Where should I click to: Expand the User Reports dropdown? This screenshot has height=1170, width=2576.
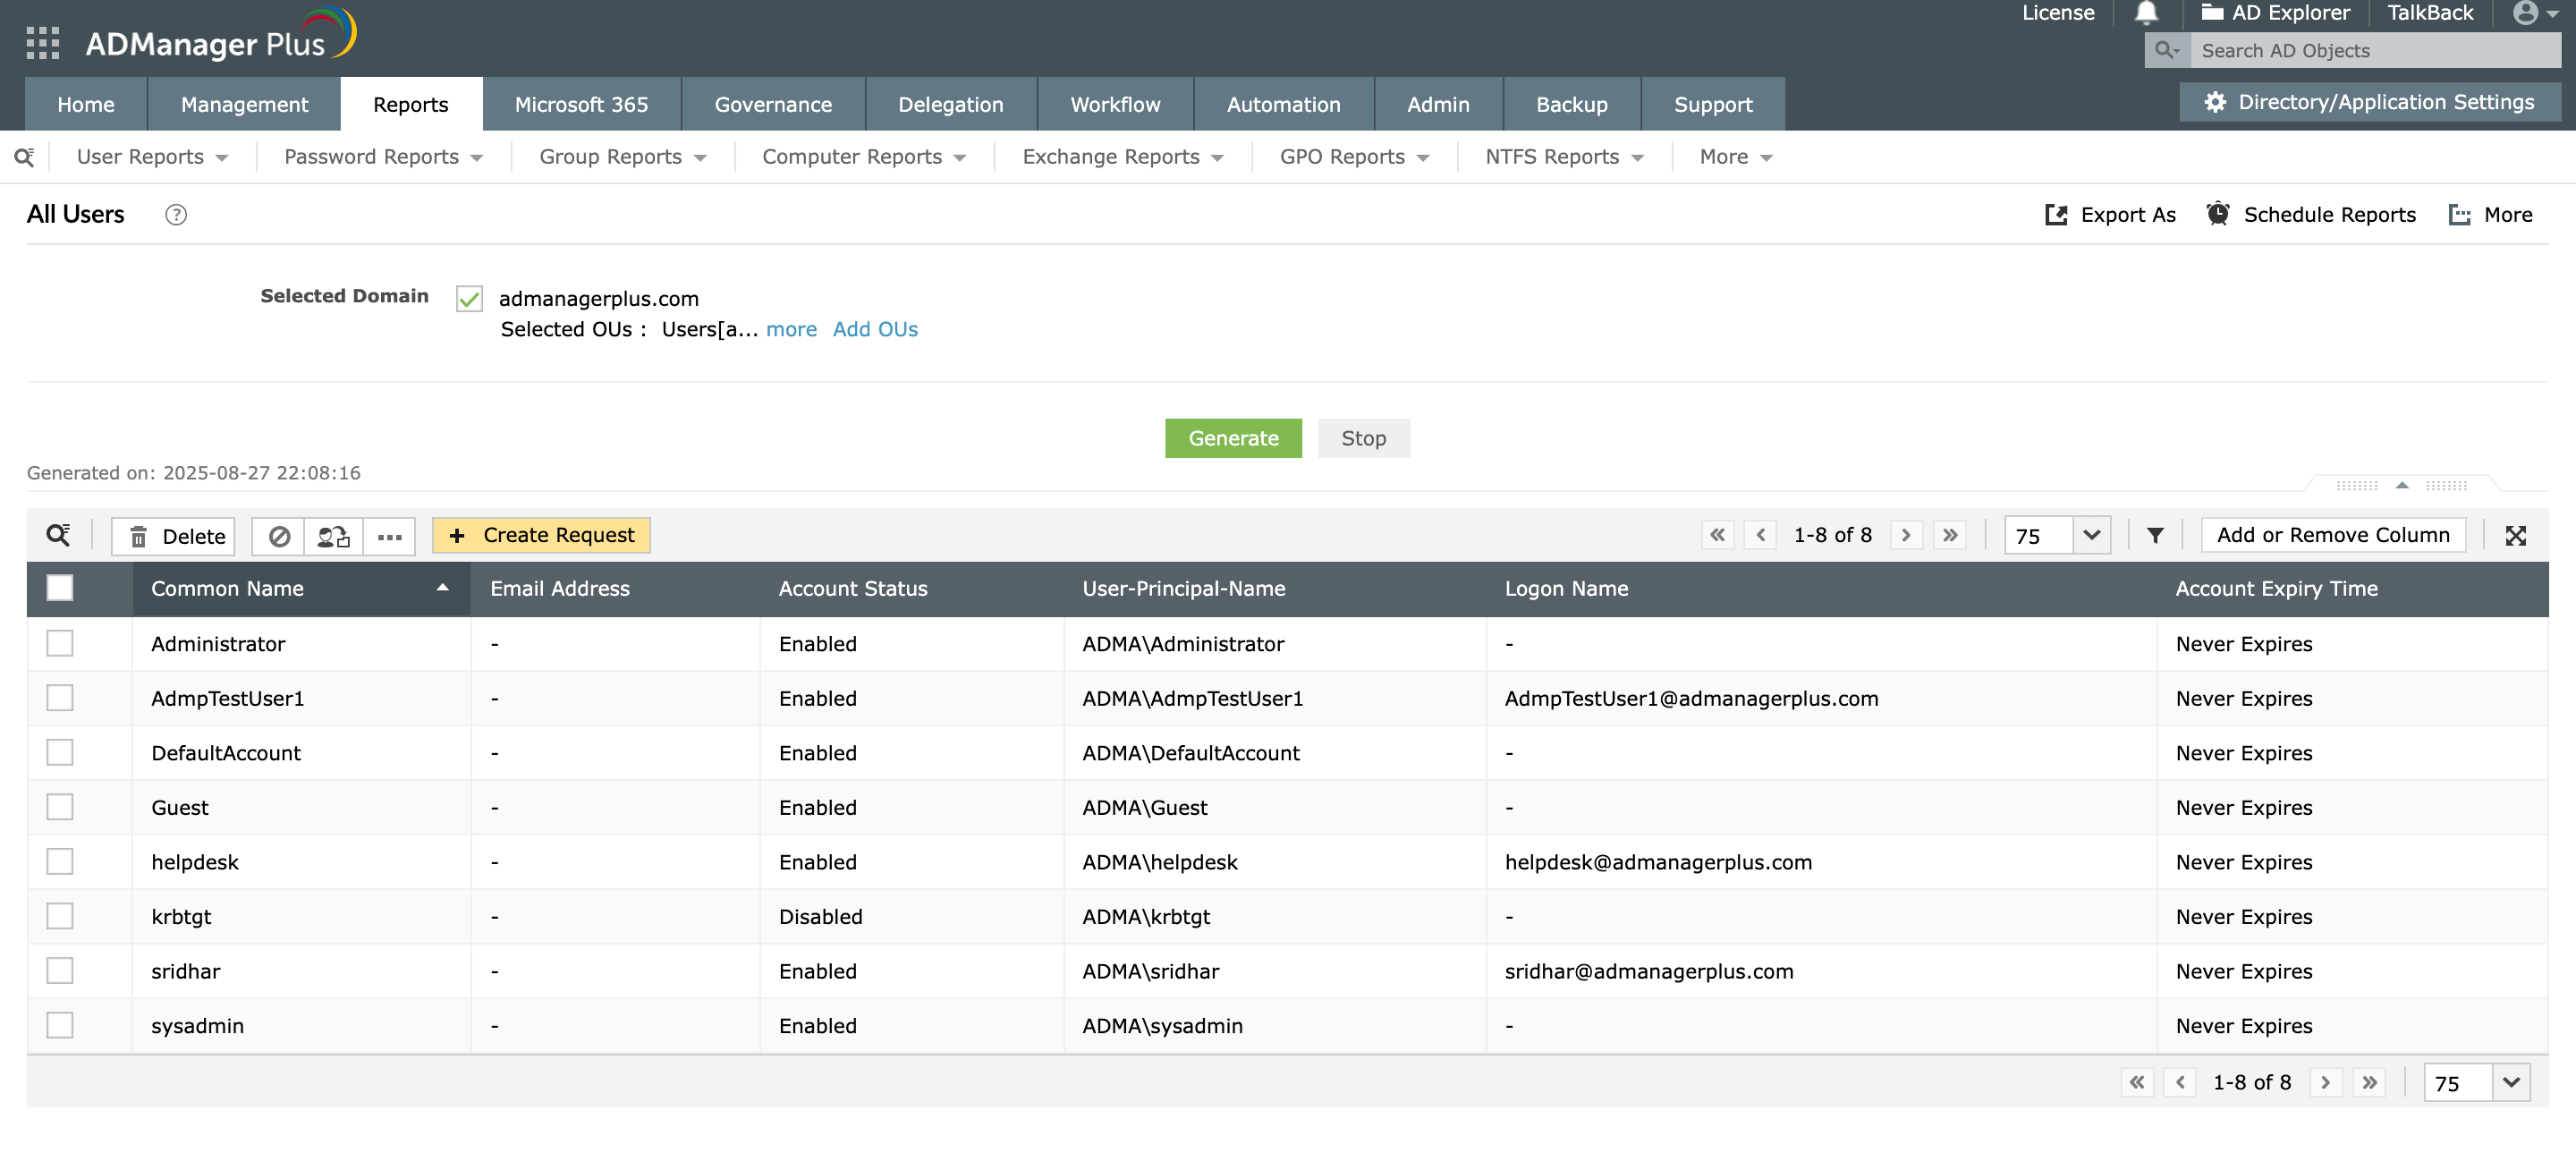(150, 156)
